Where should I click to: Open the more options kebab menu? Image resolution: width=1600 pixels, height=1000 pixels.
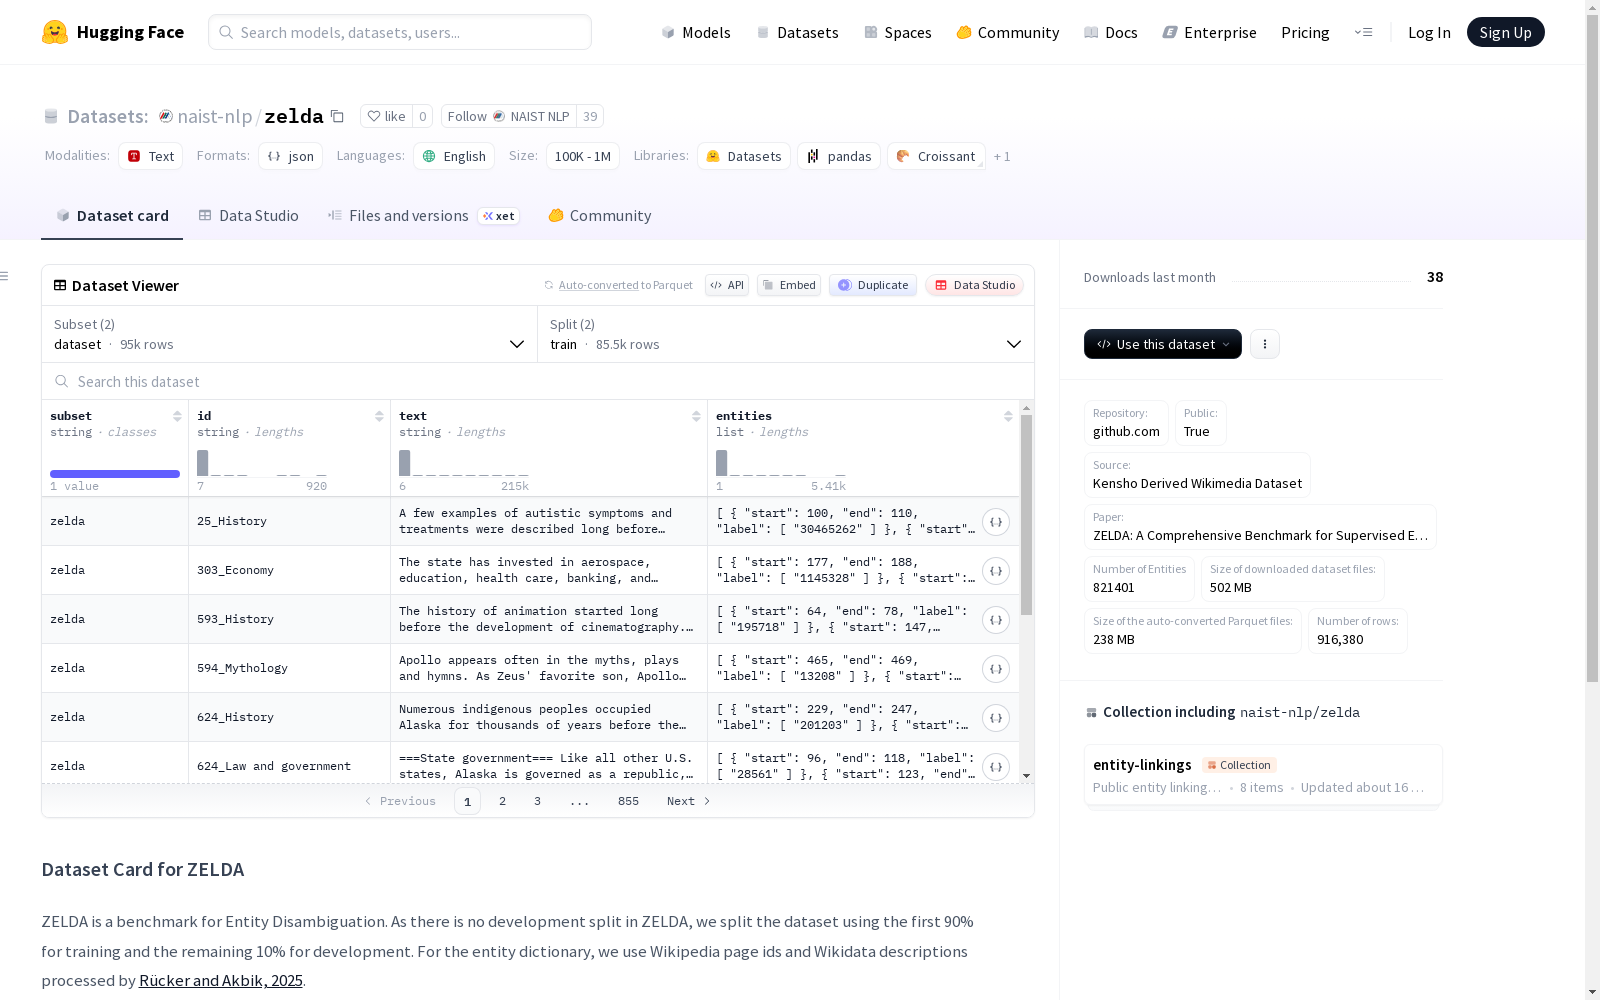click(x=1265, y=344)
